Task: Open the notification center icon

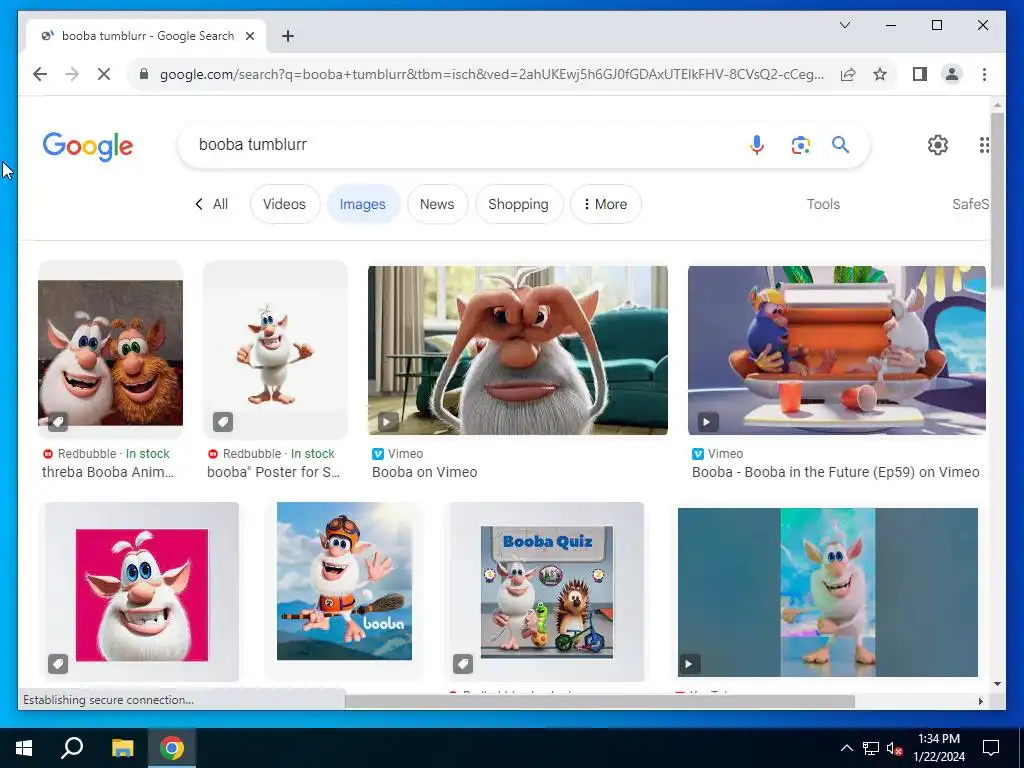Action: click(x=991, y=748)
